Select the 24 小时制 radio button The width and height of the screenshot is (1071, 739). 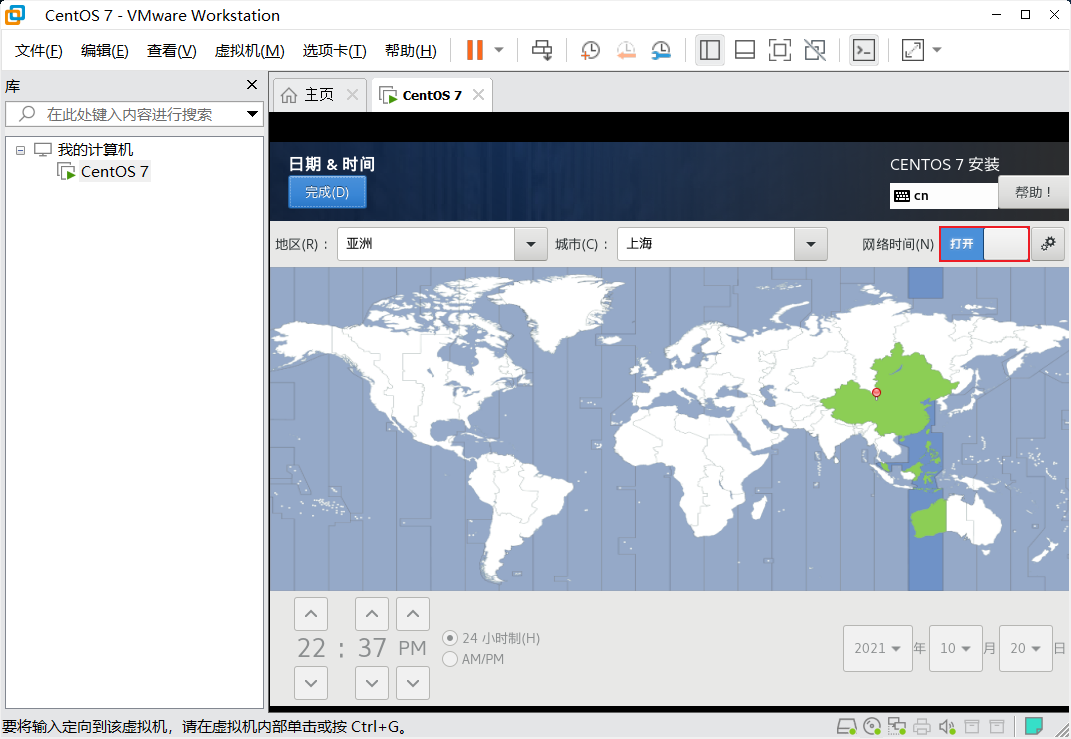(x=449, y=638)
